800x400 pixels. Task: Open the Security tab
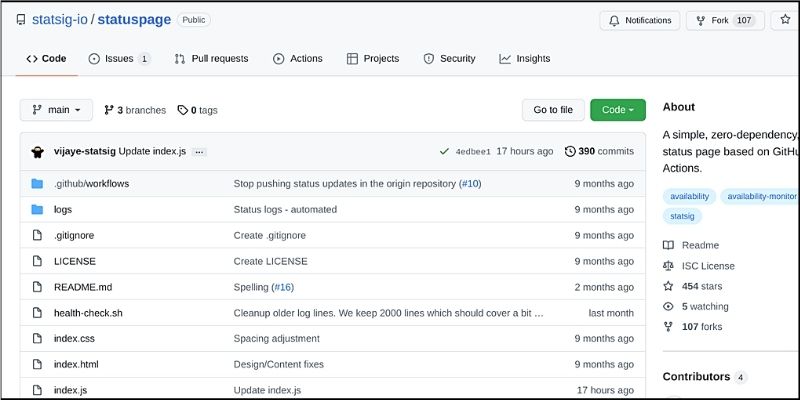(x=449, y=59)
